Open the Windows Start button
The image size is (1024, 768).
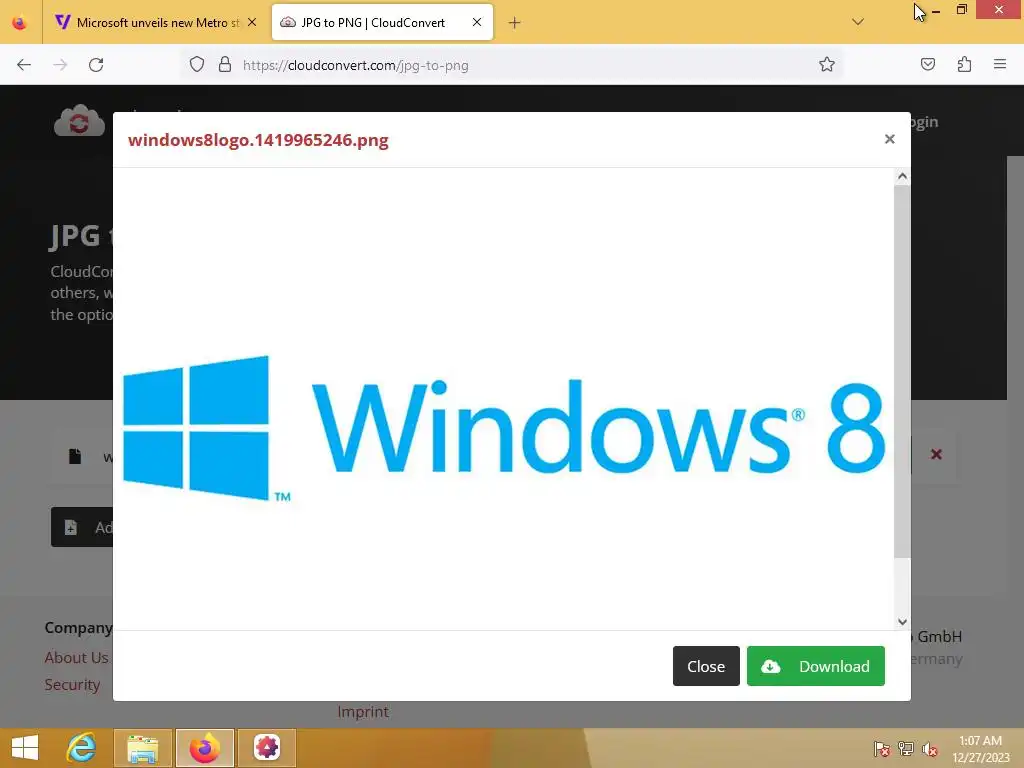(25, 748)
